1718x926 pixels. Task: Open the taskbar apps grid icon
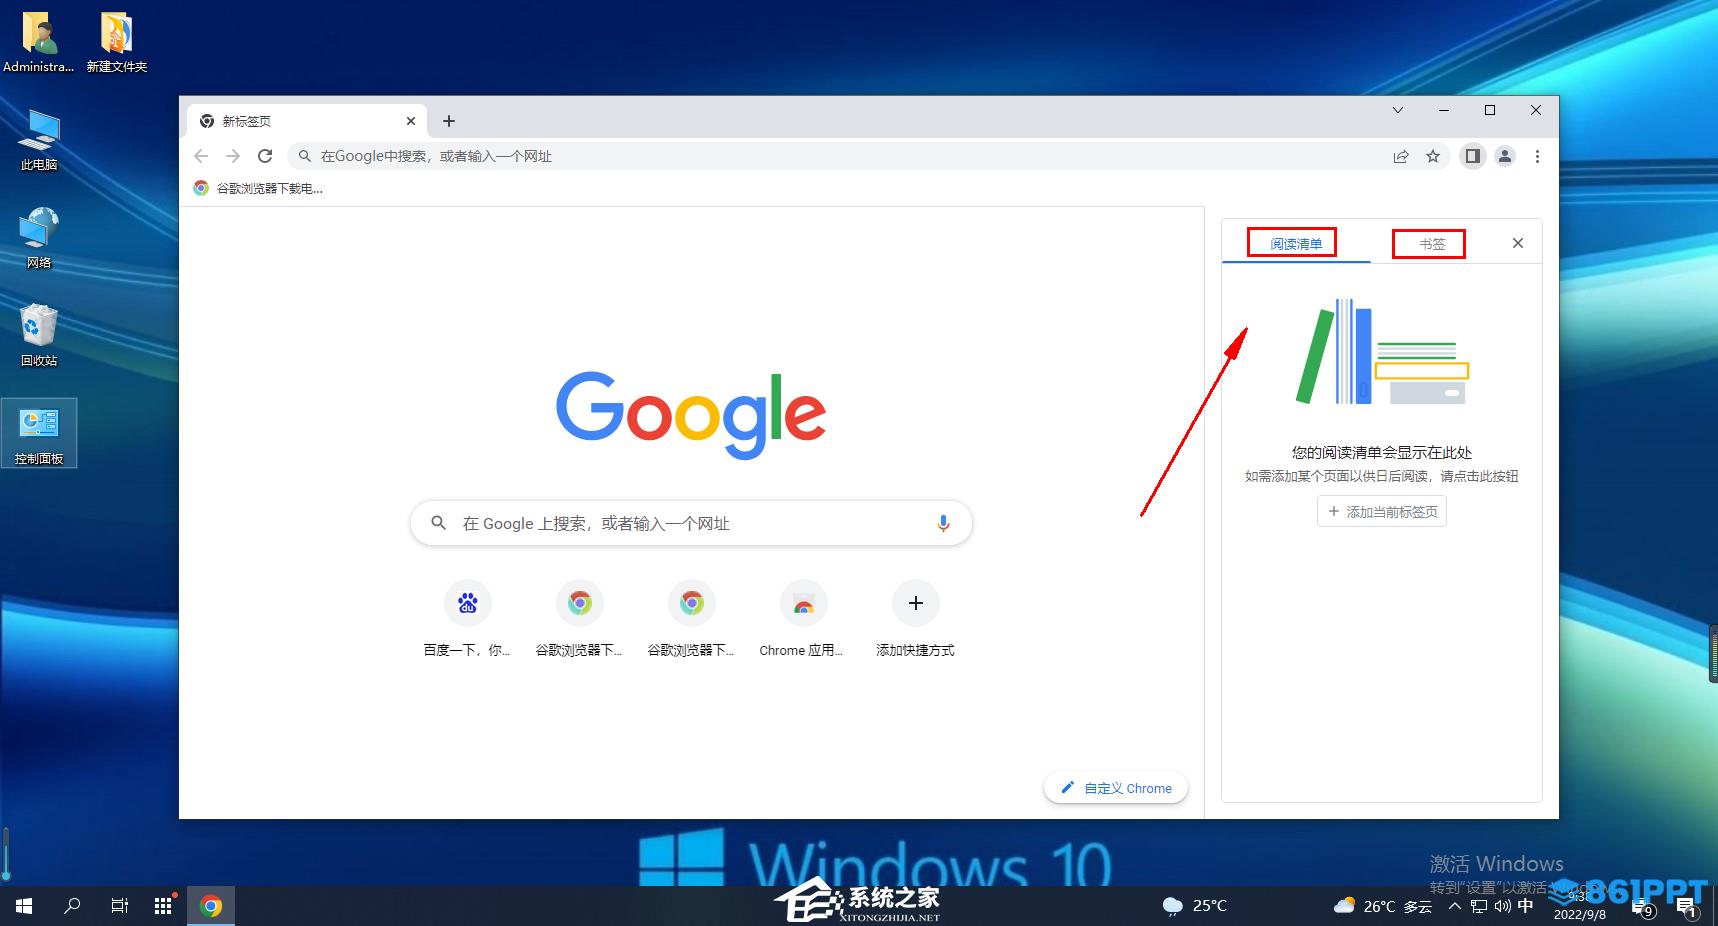[164, 906]
